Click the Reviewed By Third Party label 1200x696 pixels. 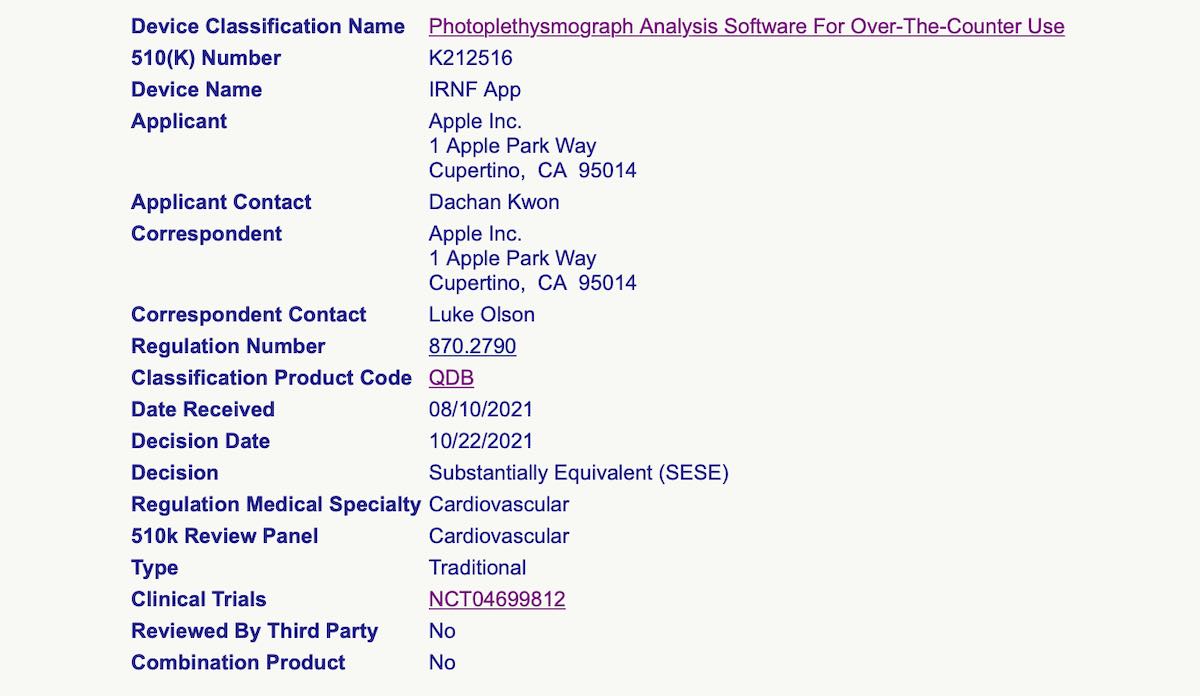(254, 631)
